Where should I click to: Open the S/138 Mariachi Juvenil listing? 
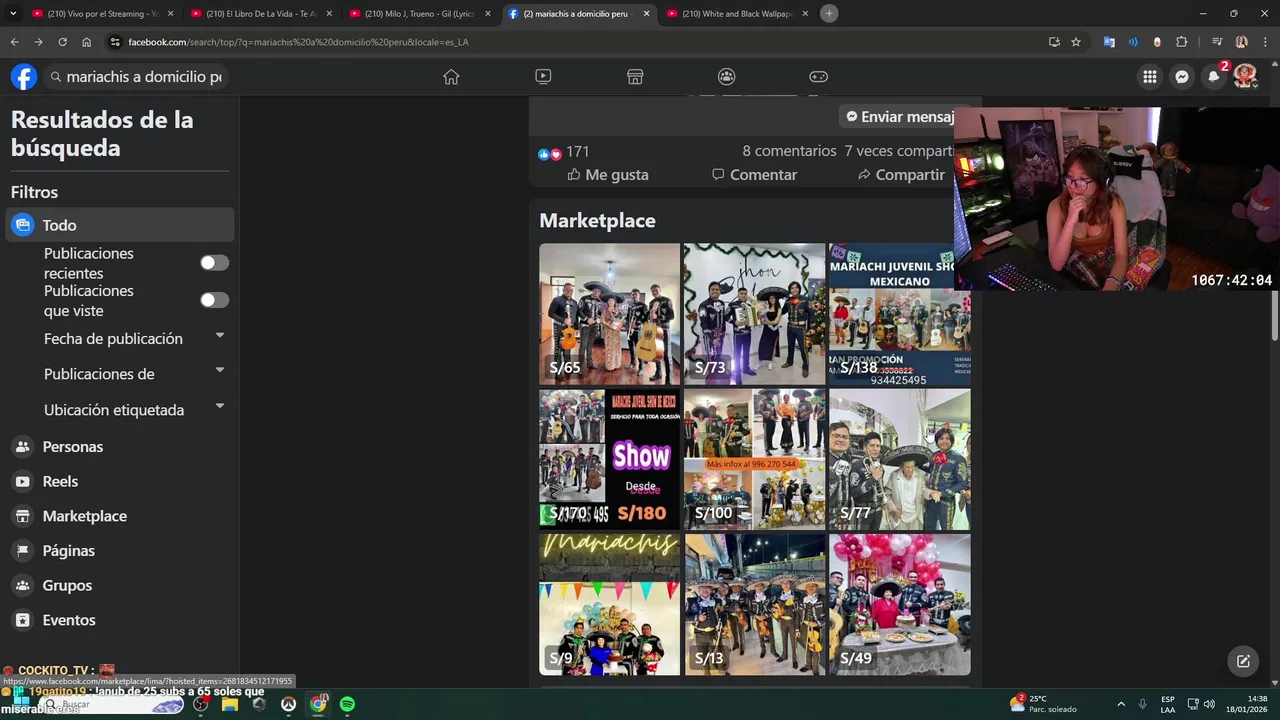click(899, 314)
